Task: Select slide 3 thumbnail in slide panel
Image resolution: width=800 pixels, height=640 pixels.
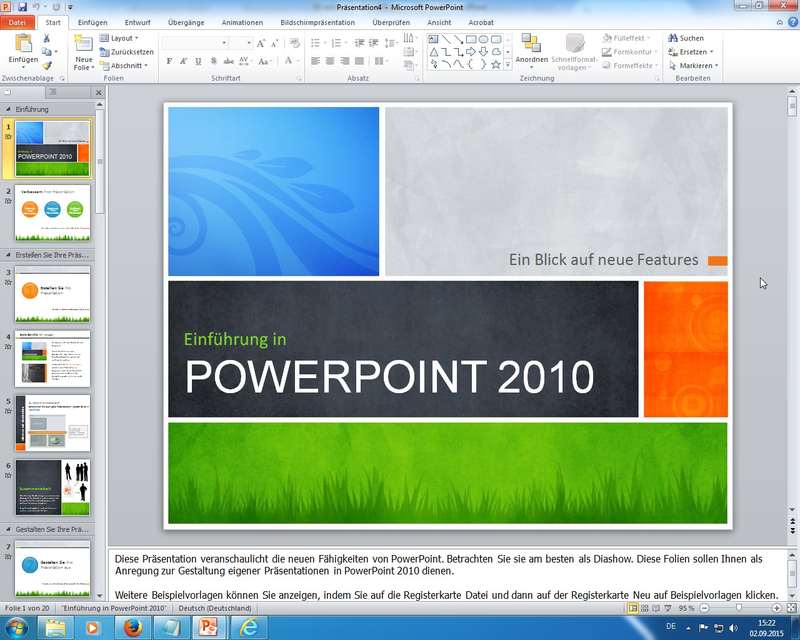Action: point(52,293)
